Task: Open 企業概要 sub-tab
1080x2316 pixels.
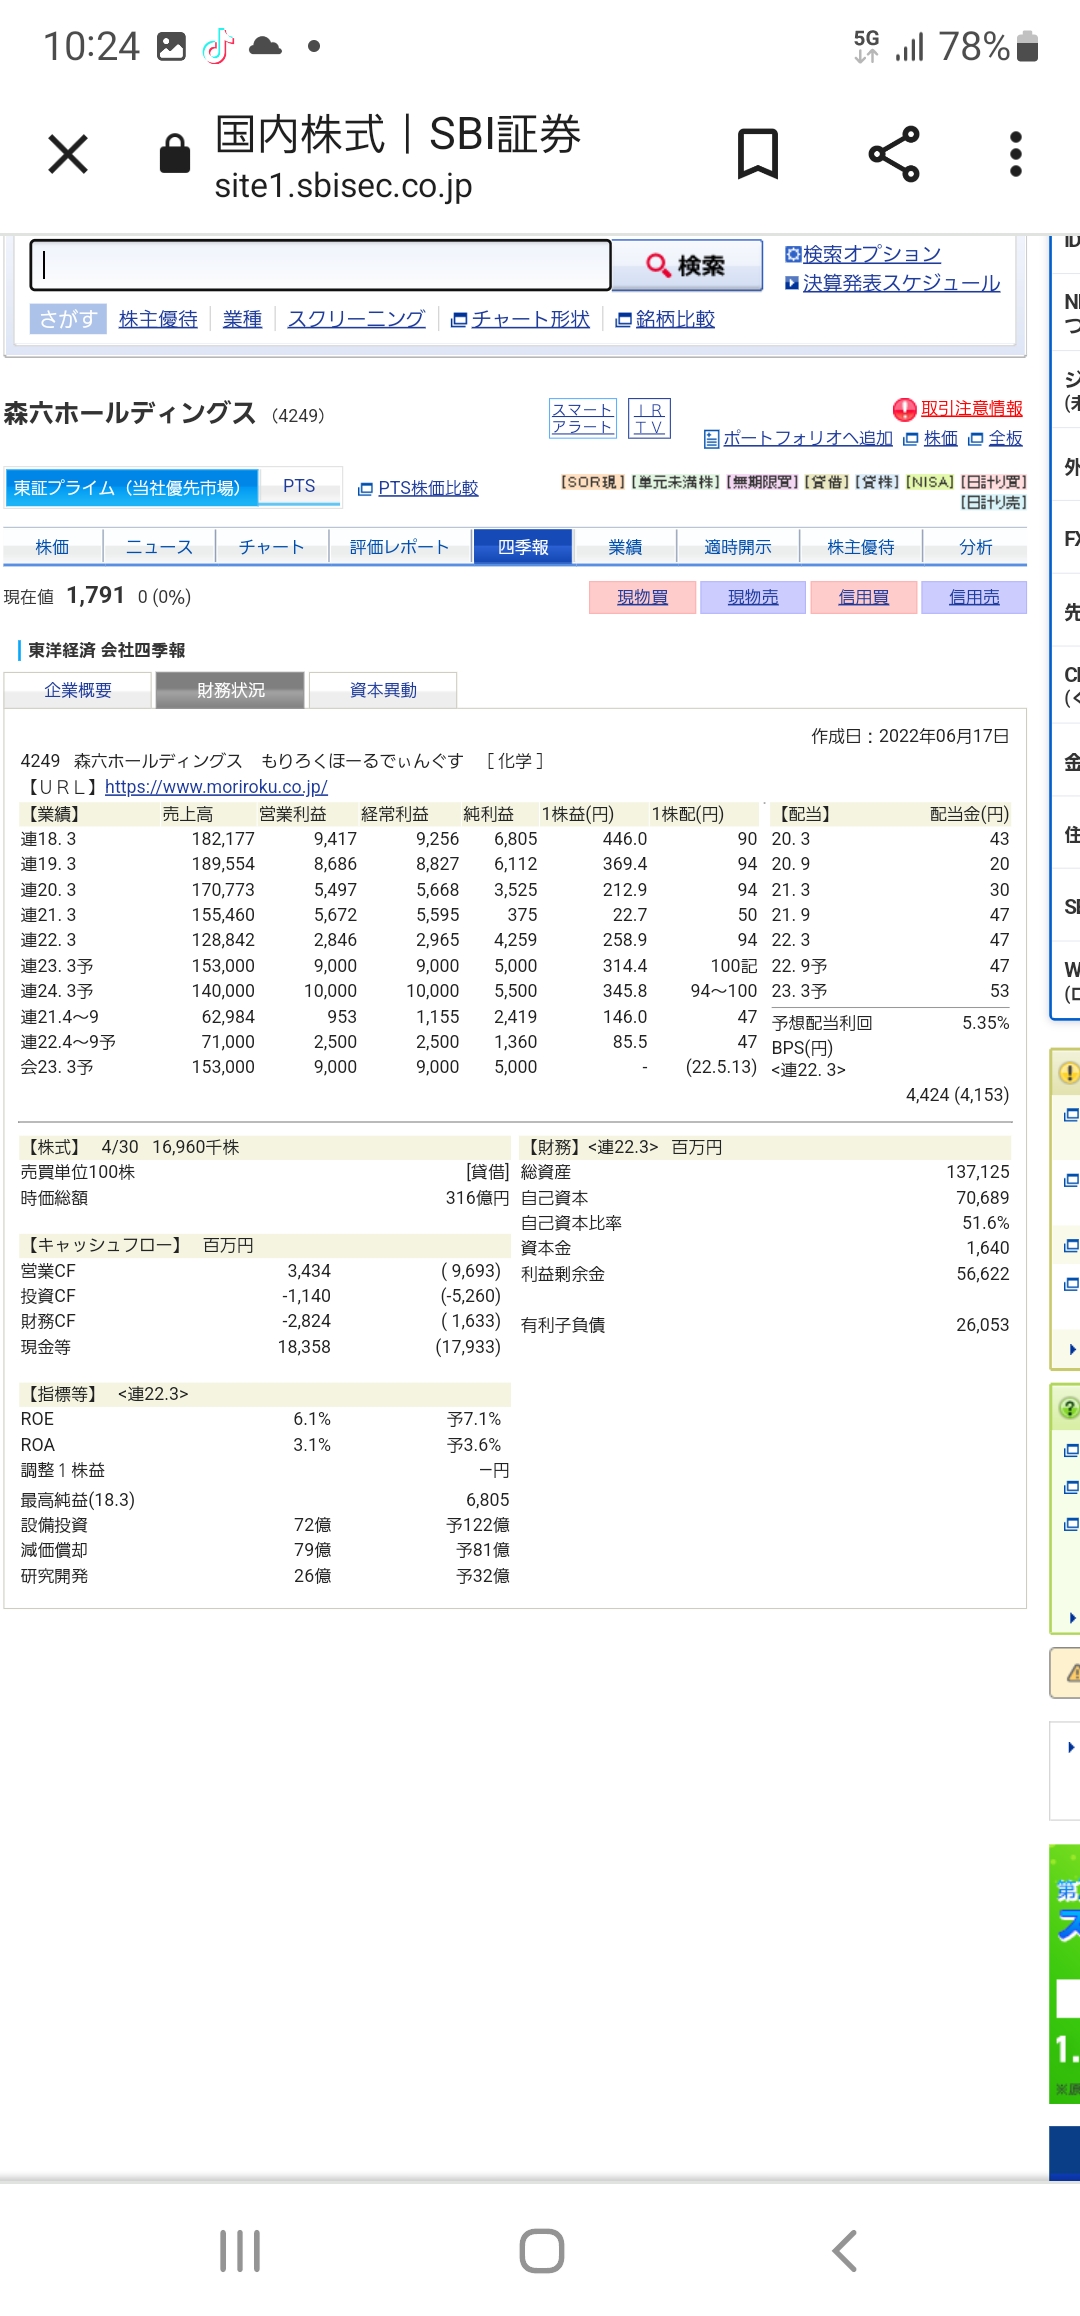Action: click(x=78, y=690)
